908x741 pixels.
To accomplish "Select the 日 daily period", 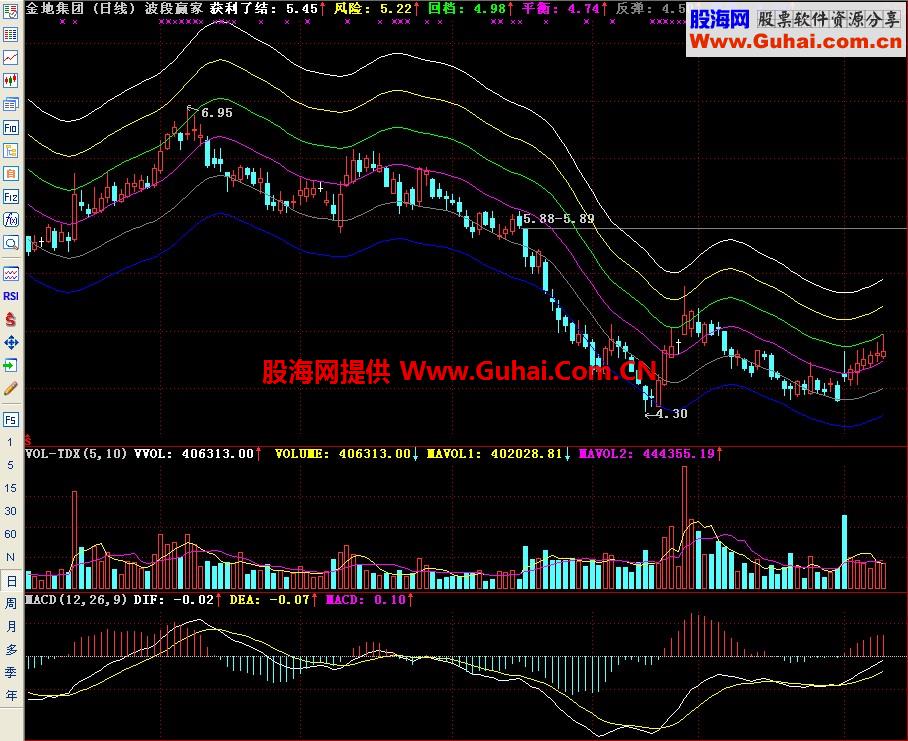I will tap(11, 581).
